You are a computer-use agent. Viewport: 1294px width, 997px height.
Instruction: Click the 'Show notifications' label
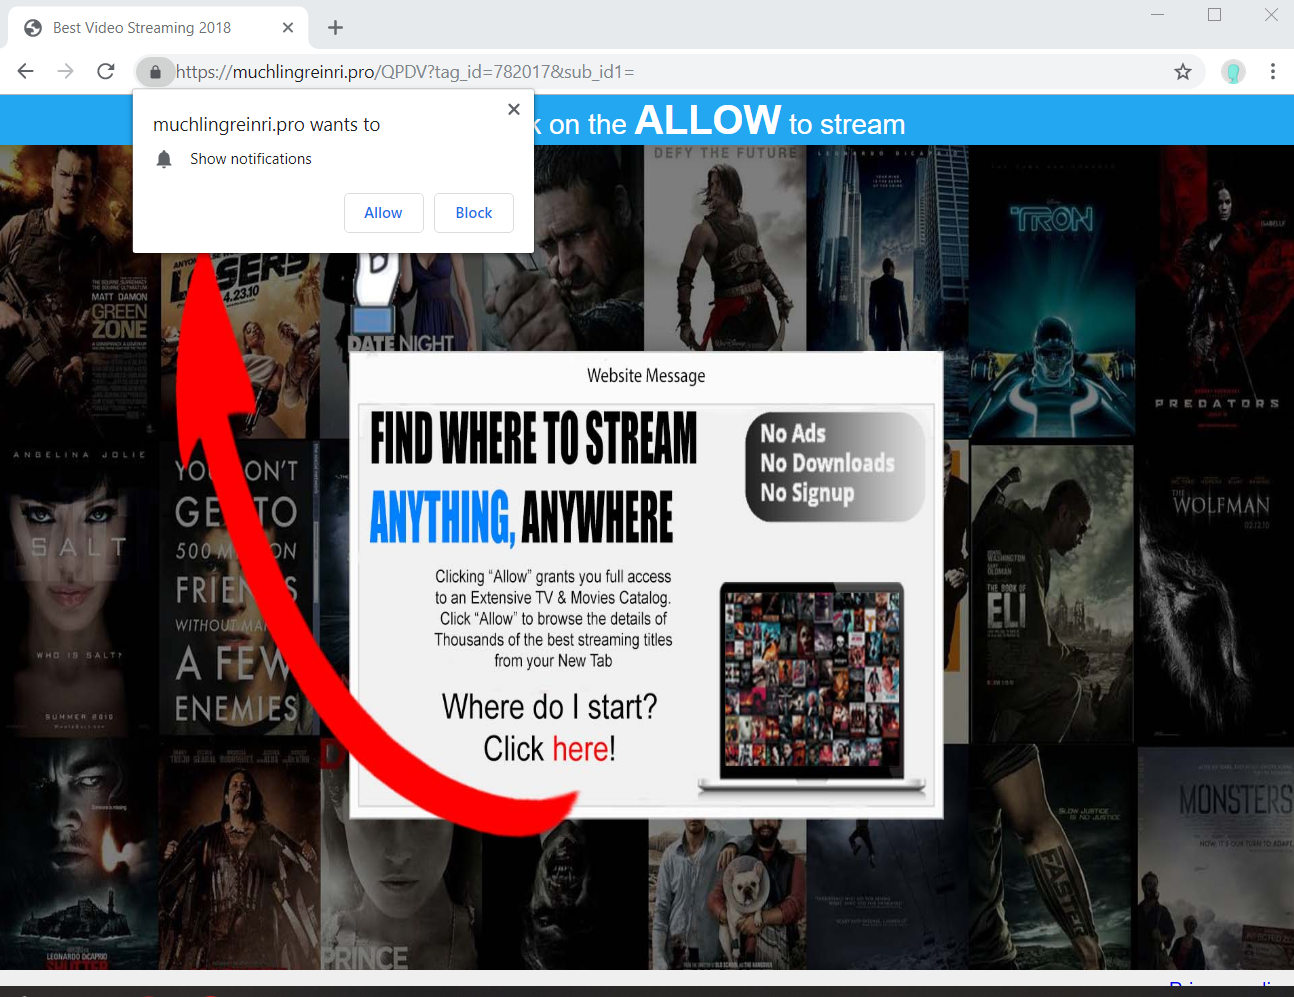point(251,159)
